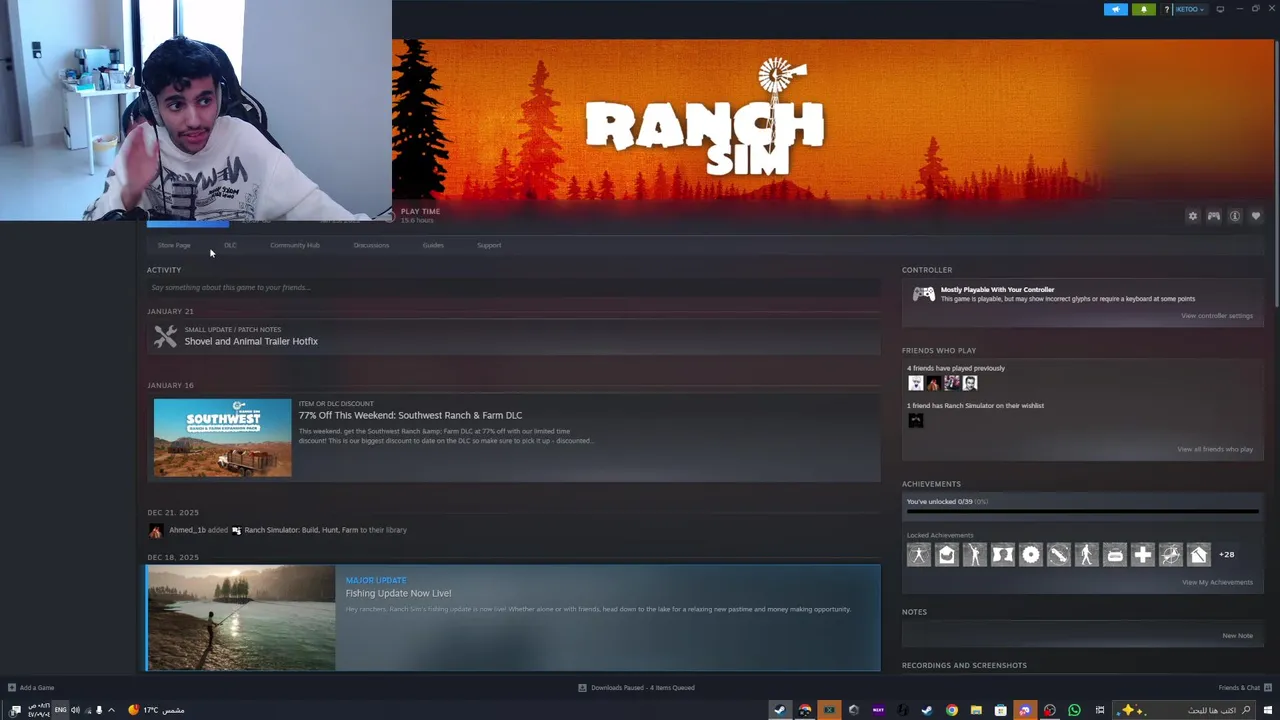Focus the 'Say something about this game' field

[513, 287]
